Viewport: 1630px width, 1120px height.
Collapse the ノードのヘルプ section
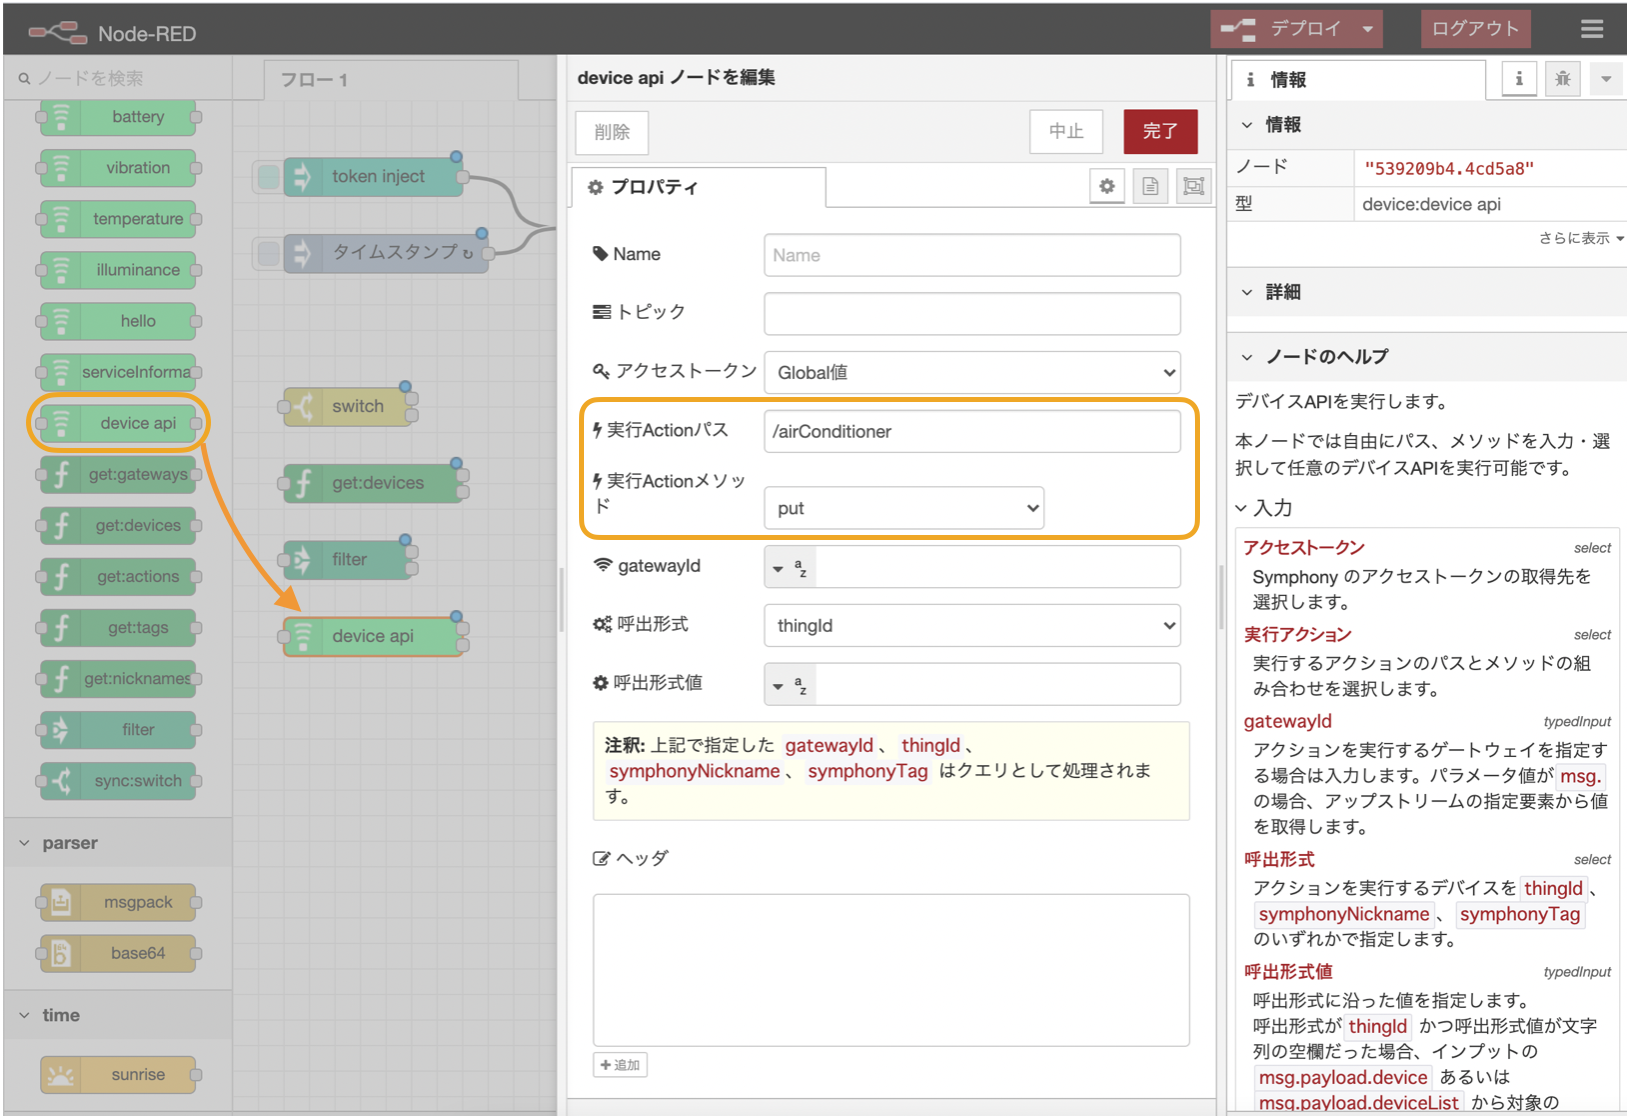point(1427,357)
